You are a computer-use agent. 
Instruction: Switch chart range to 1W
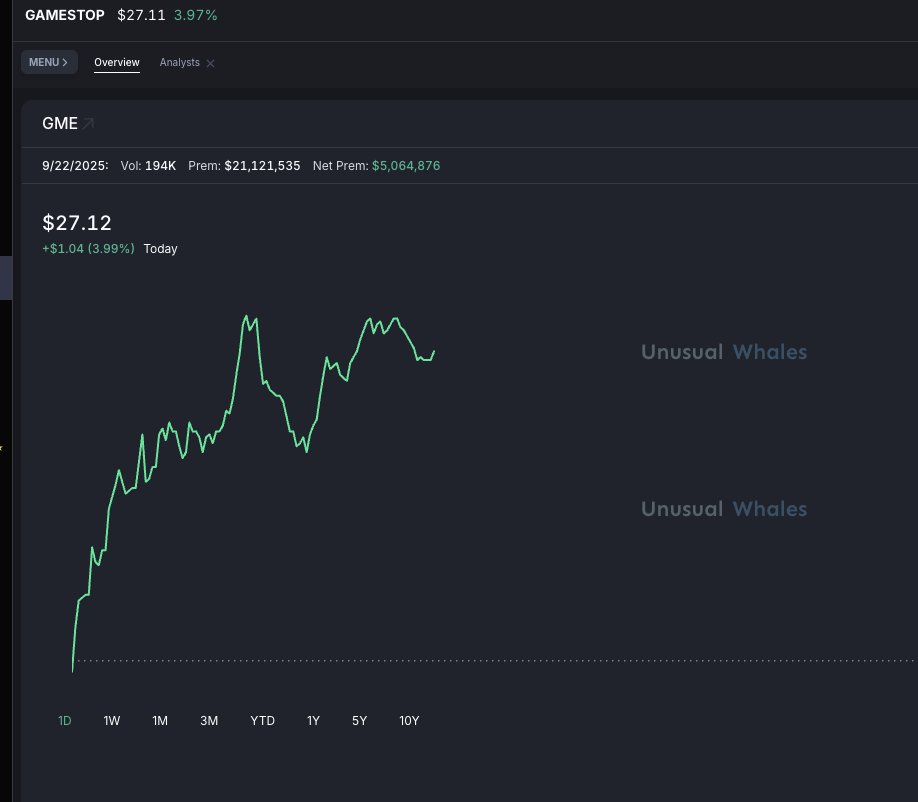coord(112,720)
